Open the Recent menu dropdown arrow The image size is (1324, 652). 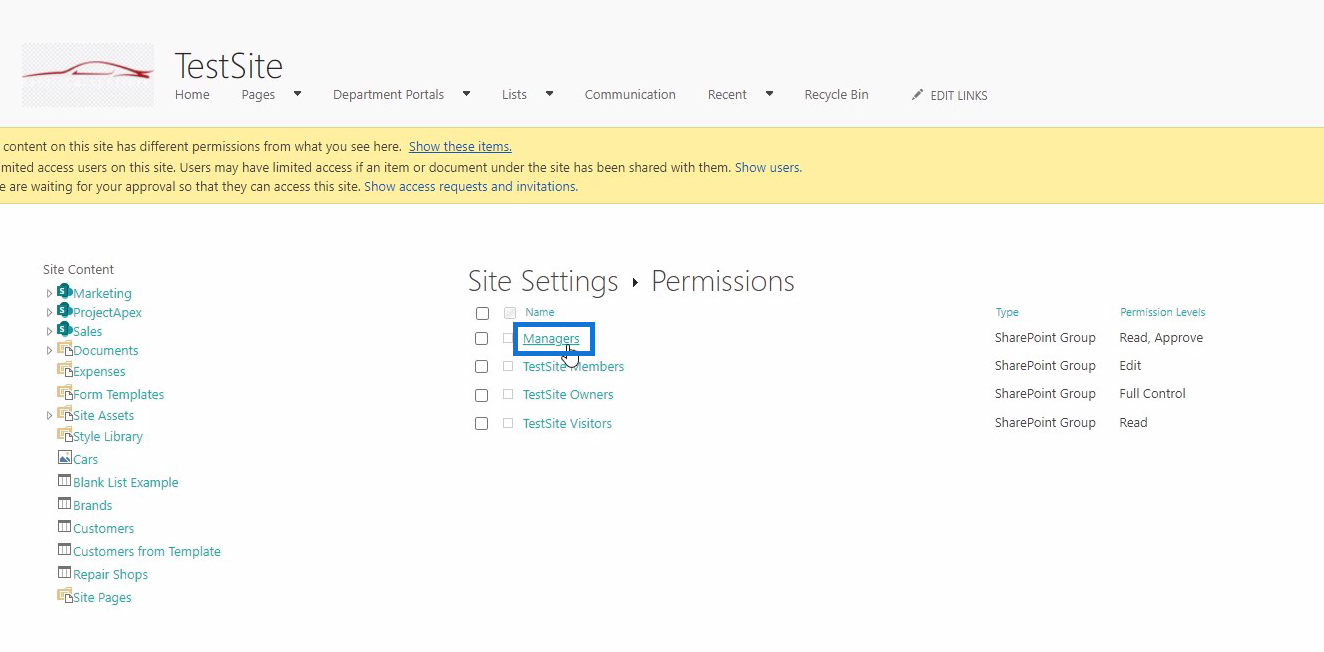click(x=769, y=94)
